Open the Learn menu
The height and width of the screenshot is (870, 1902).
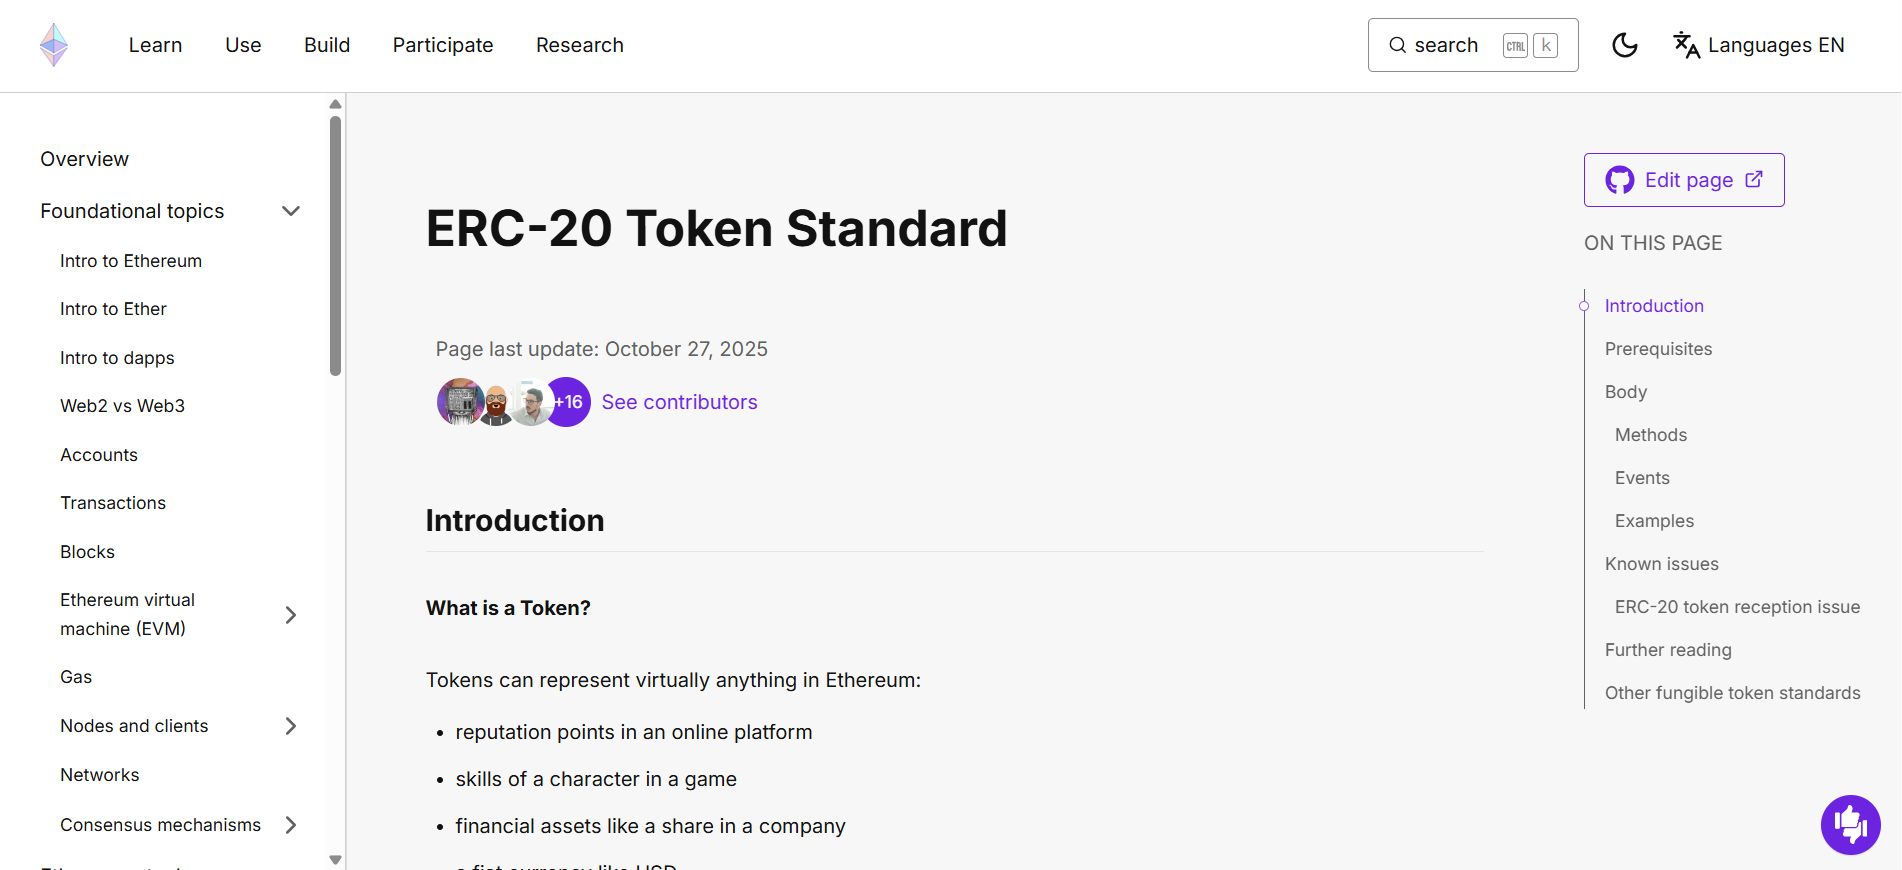point(155,45)
